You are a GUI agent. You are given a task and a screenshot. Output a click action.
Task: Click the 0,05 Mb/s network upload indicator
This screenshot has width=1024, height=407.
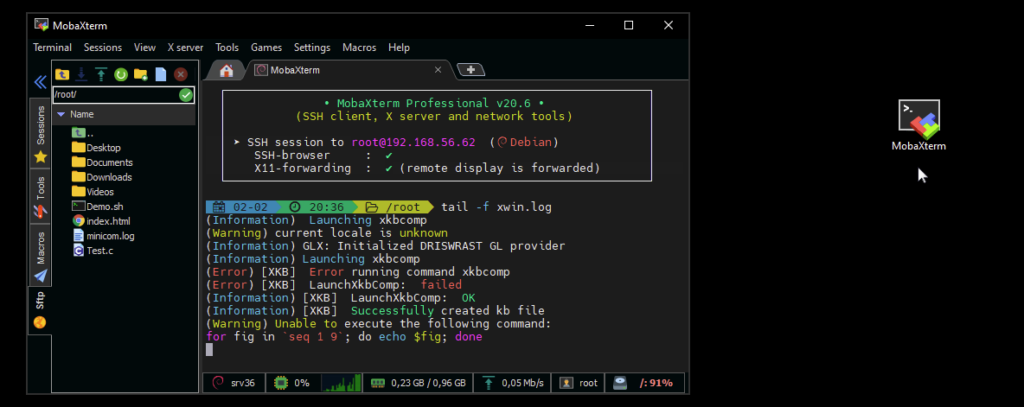[512, 383]
